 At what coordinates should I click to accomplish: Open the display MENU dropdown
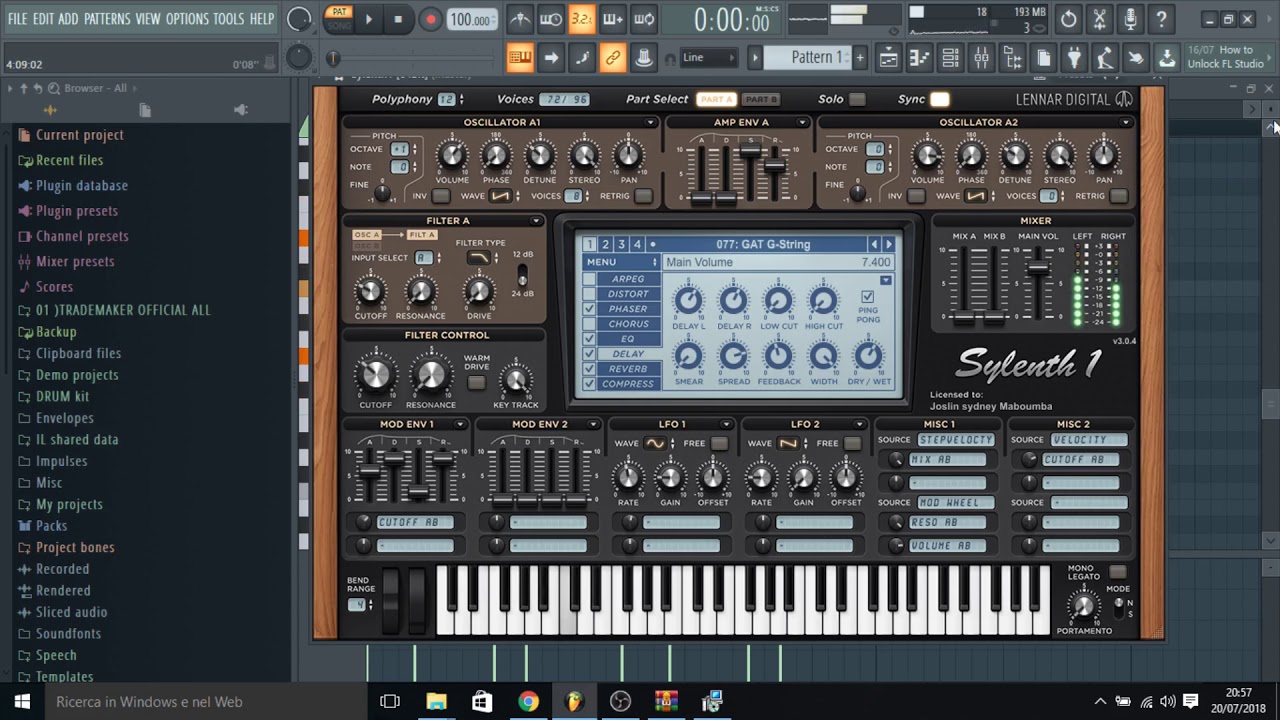pyautogui.click(x=621, y=262)
